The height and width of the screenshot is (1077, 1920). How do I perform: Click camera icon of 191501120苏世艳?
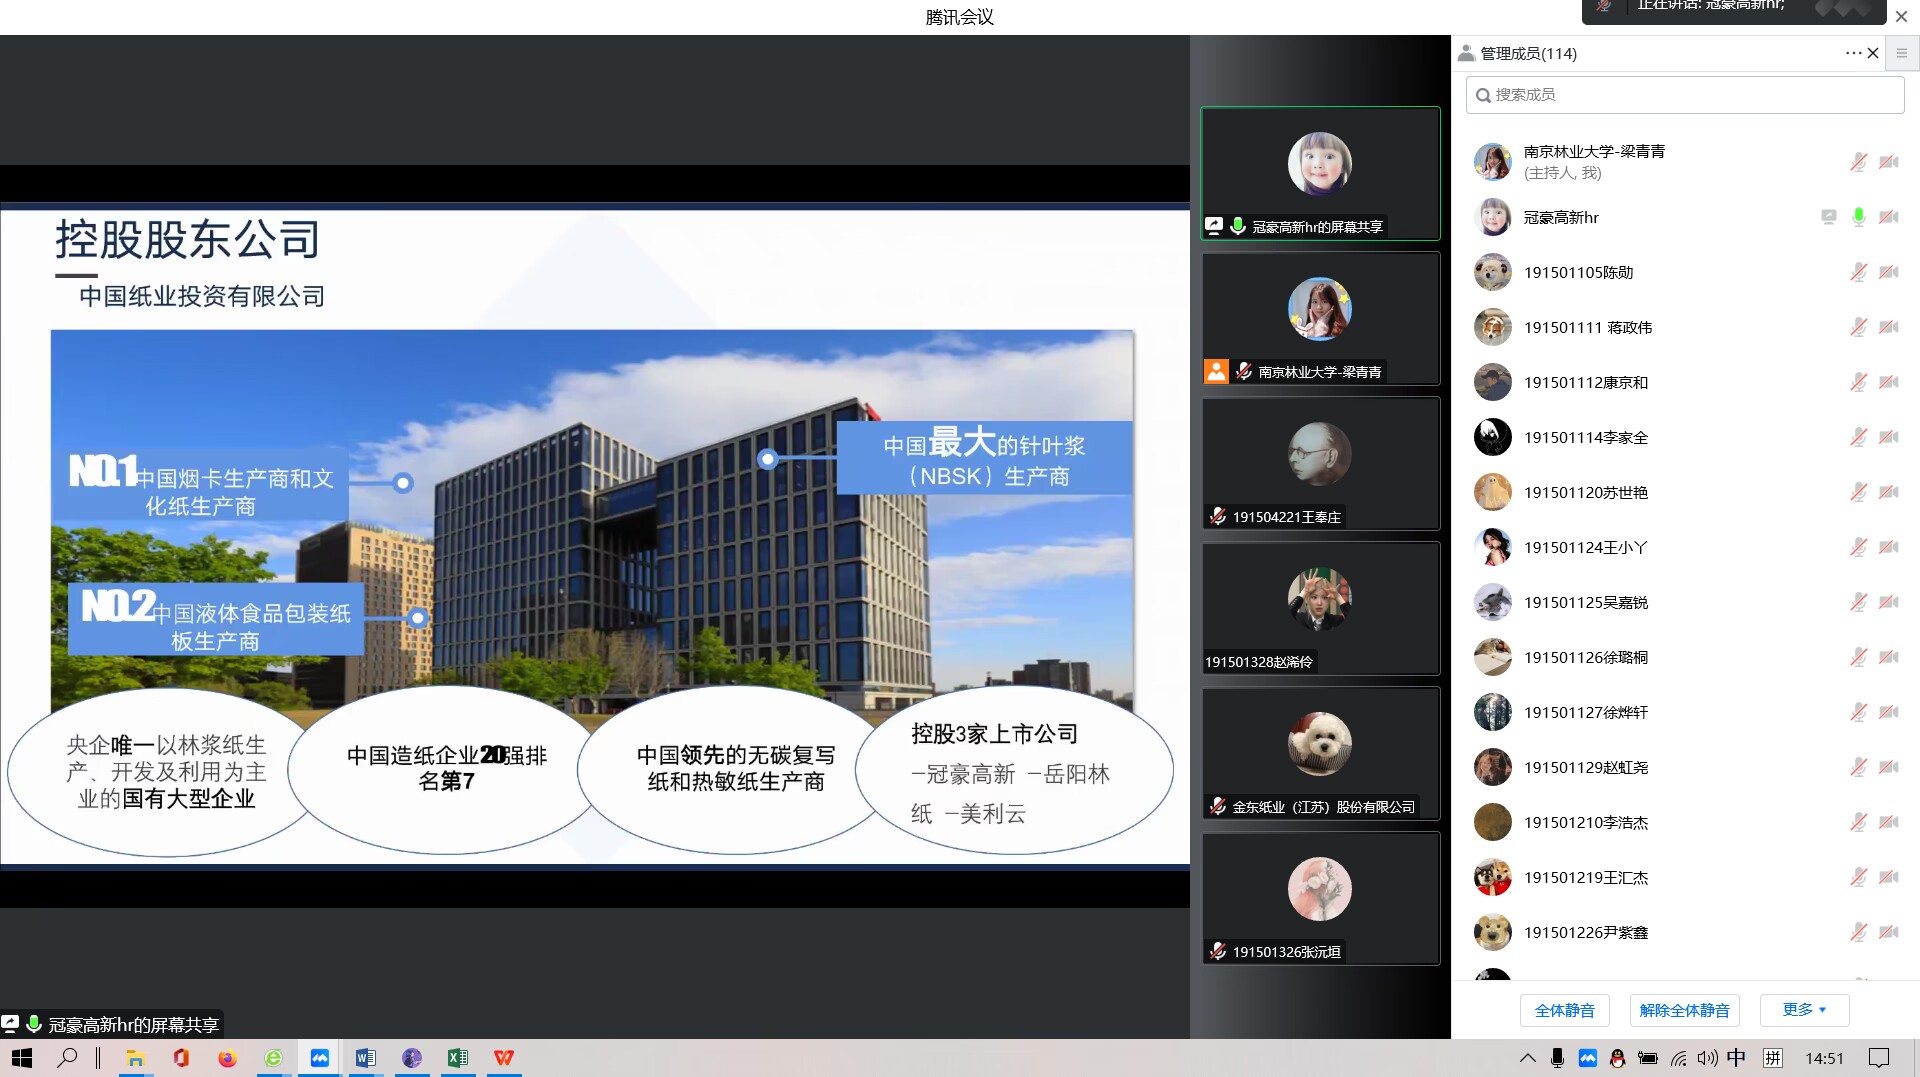[1888, 492]
